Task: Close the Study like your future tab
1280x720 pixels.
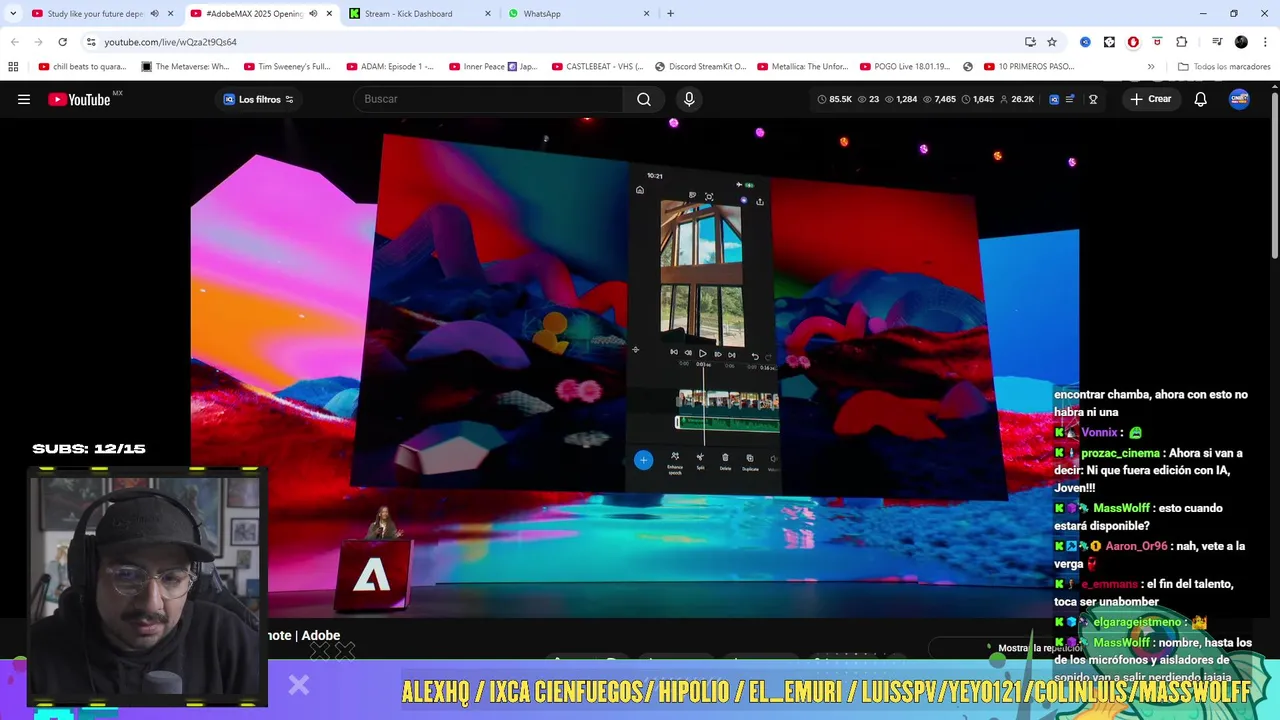Action: click(x=170, y=14)
